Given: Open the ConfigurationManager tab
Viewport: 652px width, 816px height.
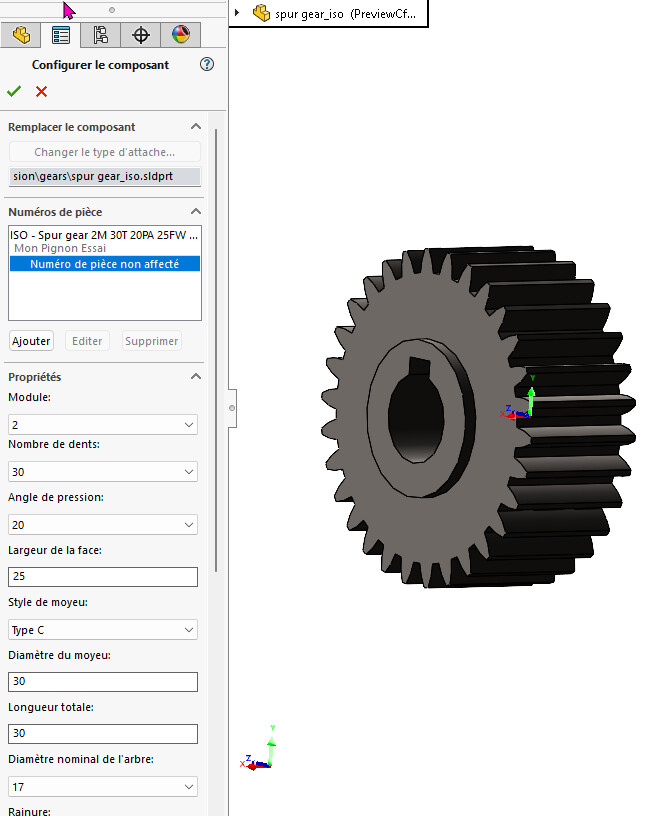Looking at the screenshot, I should click(101, 35).
